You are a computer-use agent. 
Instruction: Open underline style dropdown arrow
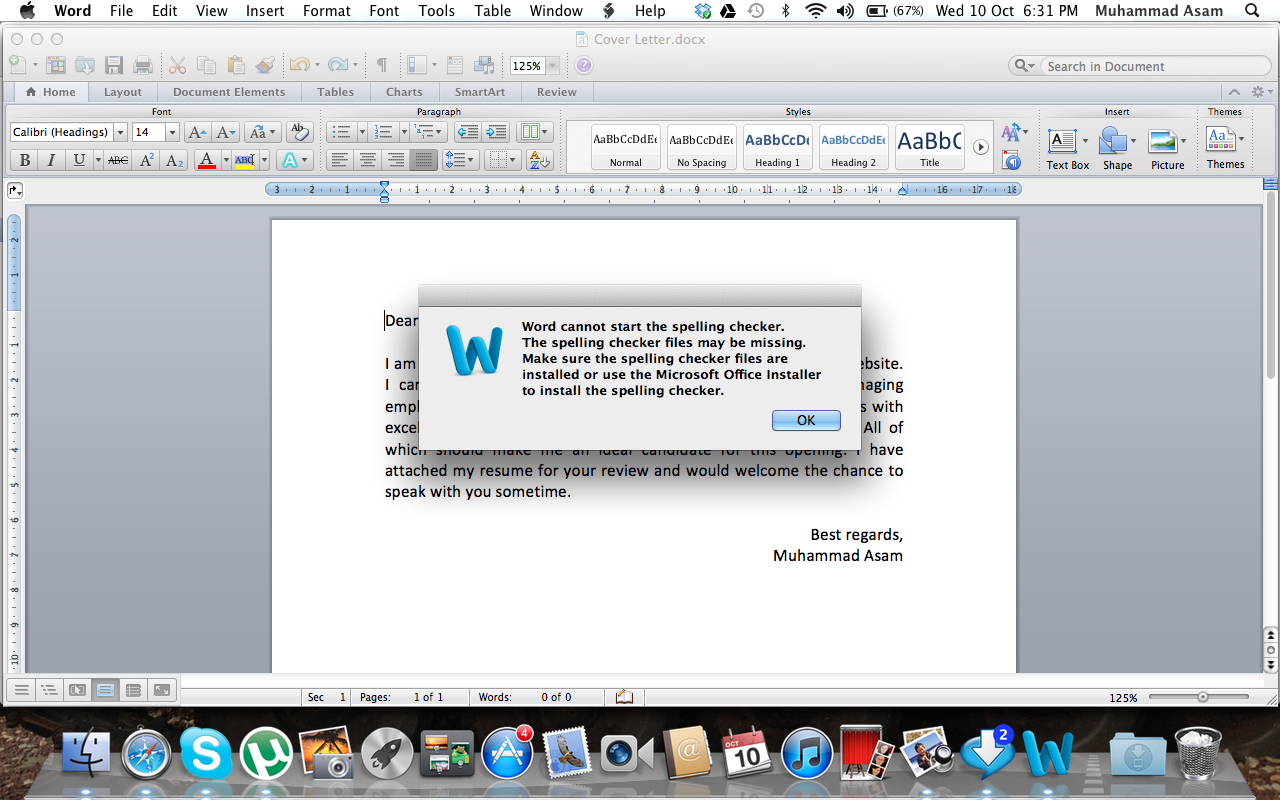point(98,160)
